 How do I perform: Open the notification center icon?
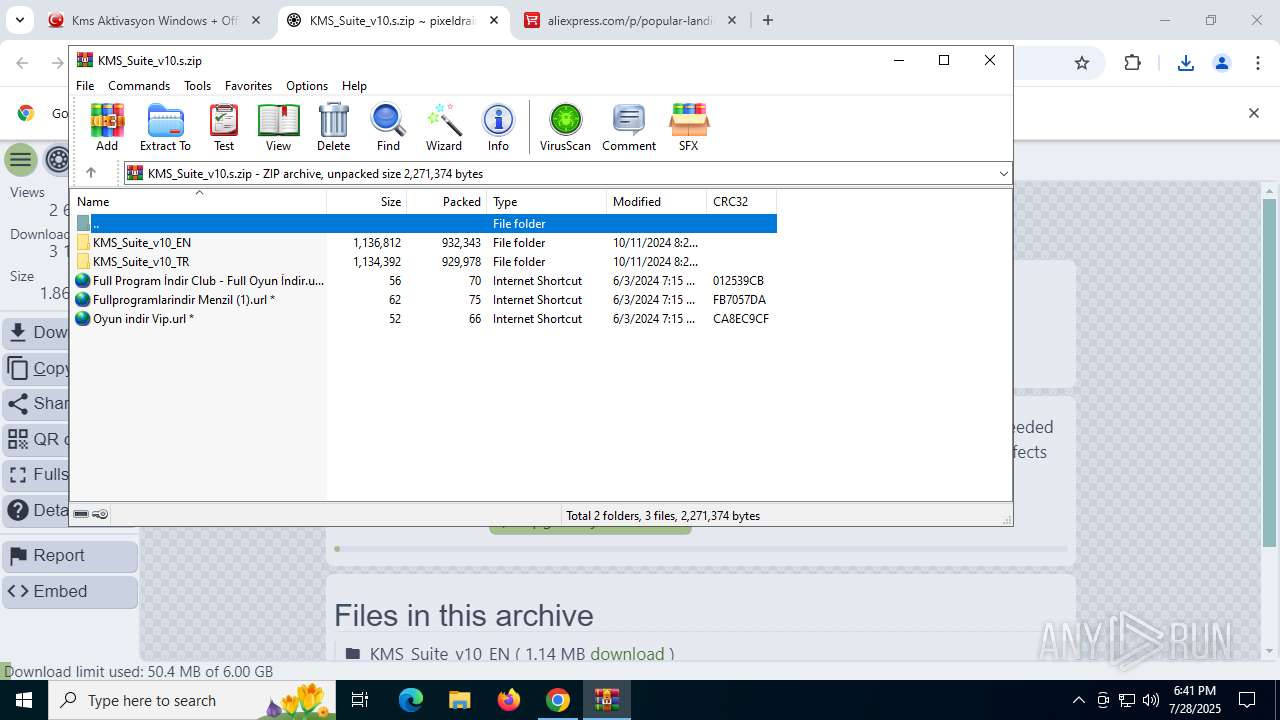click(x=1247, y=700)
